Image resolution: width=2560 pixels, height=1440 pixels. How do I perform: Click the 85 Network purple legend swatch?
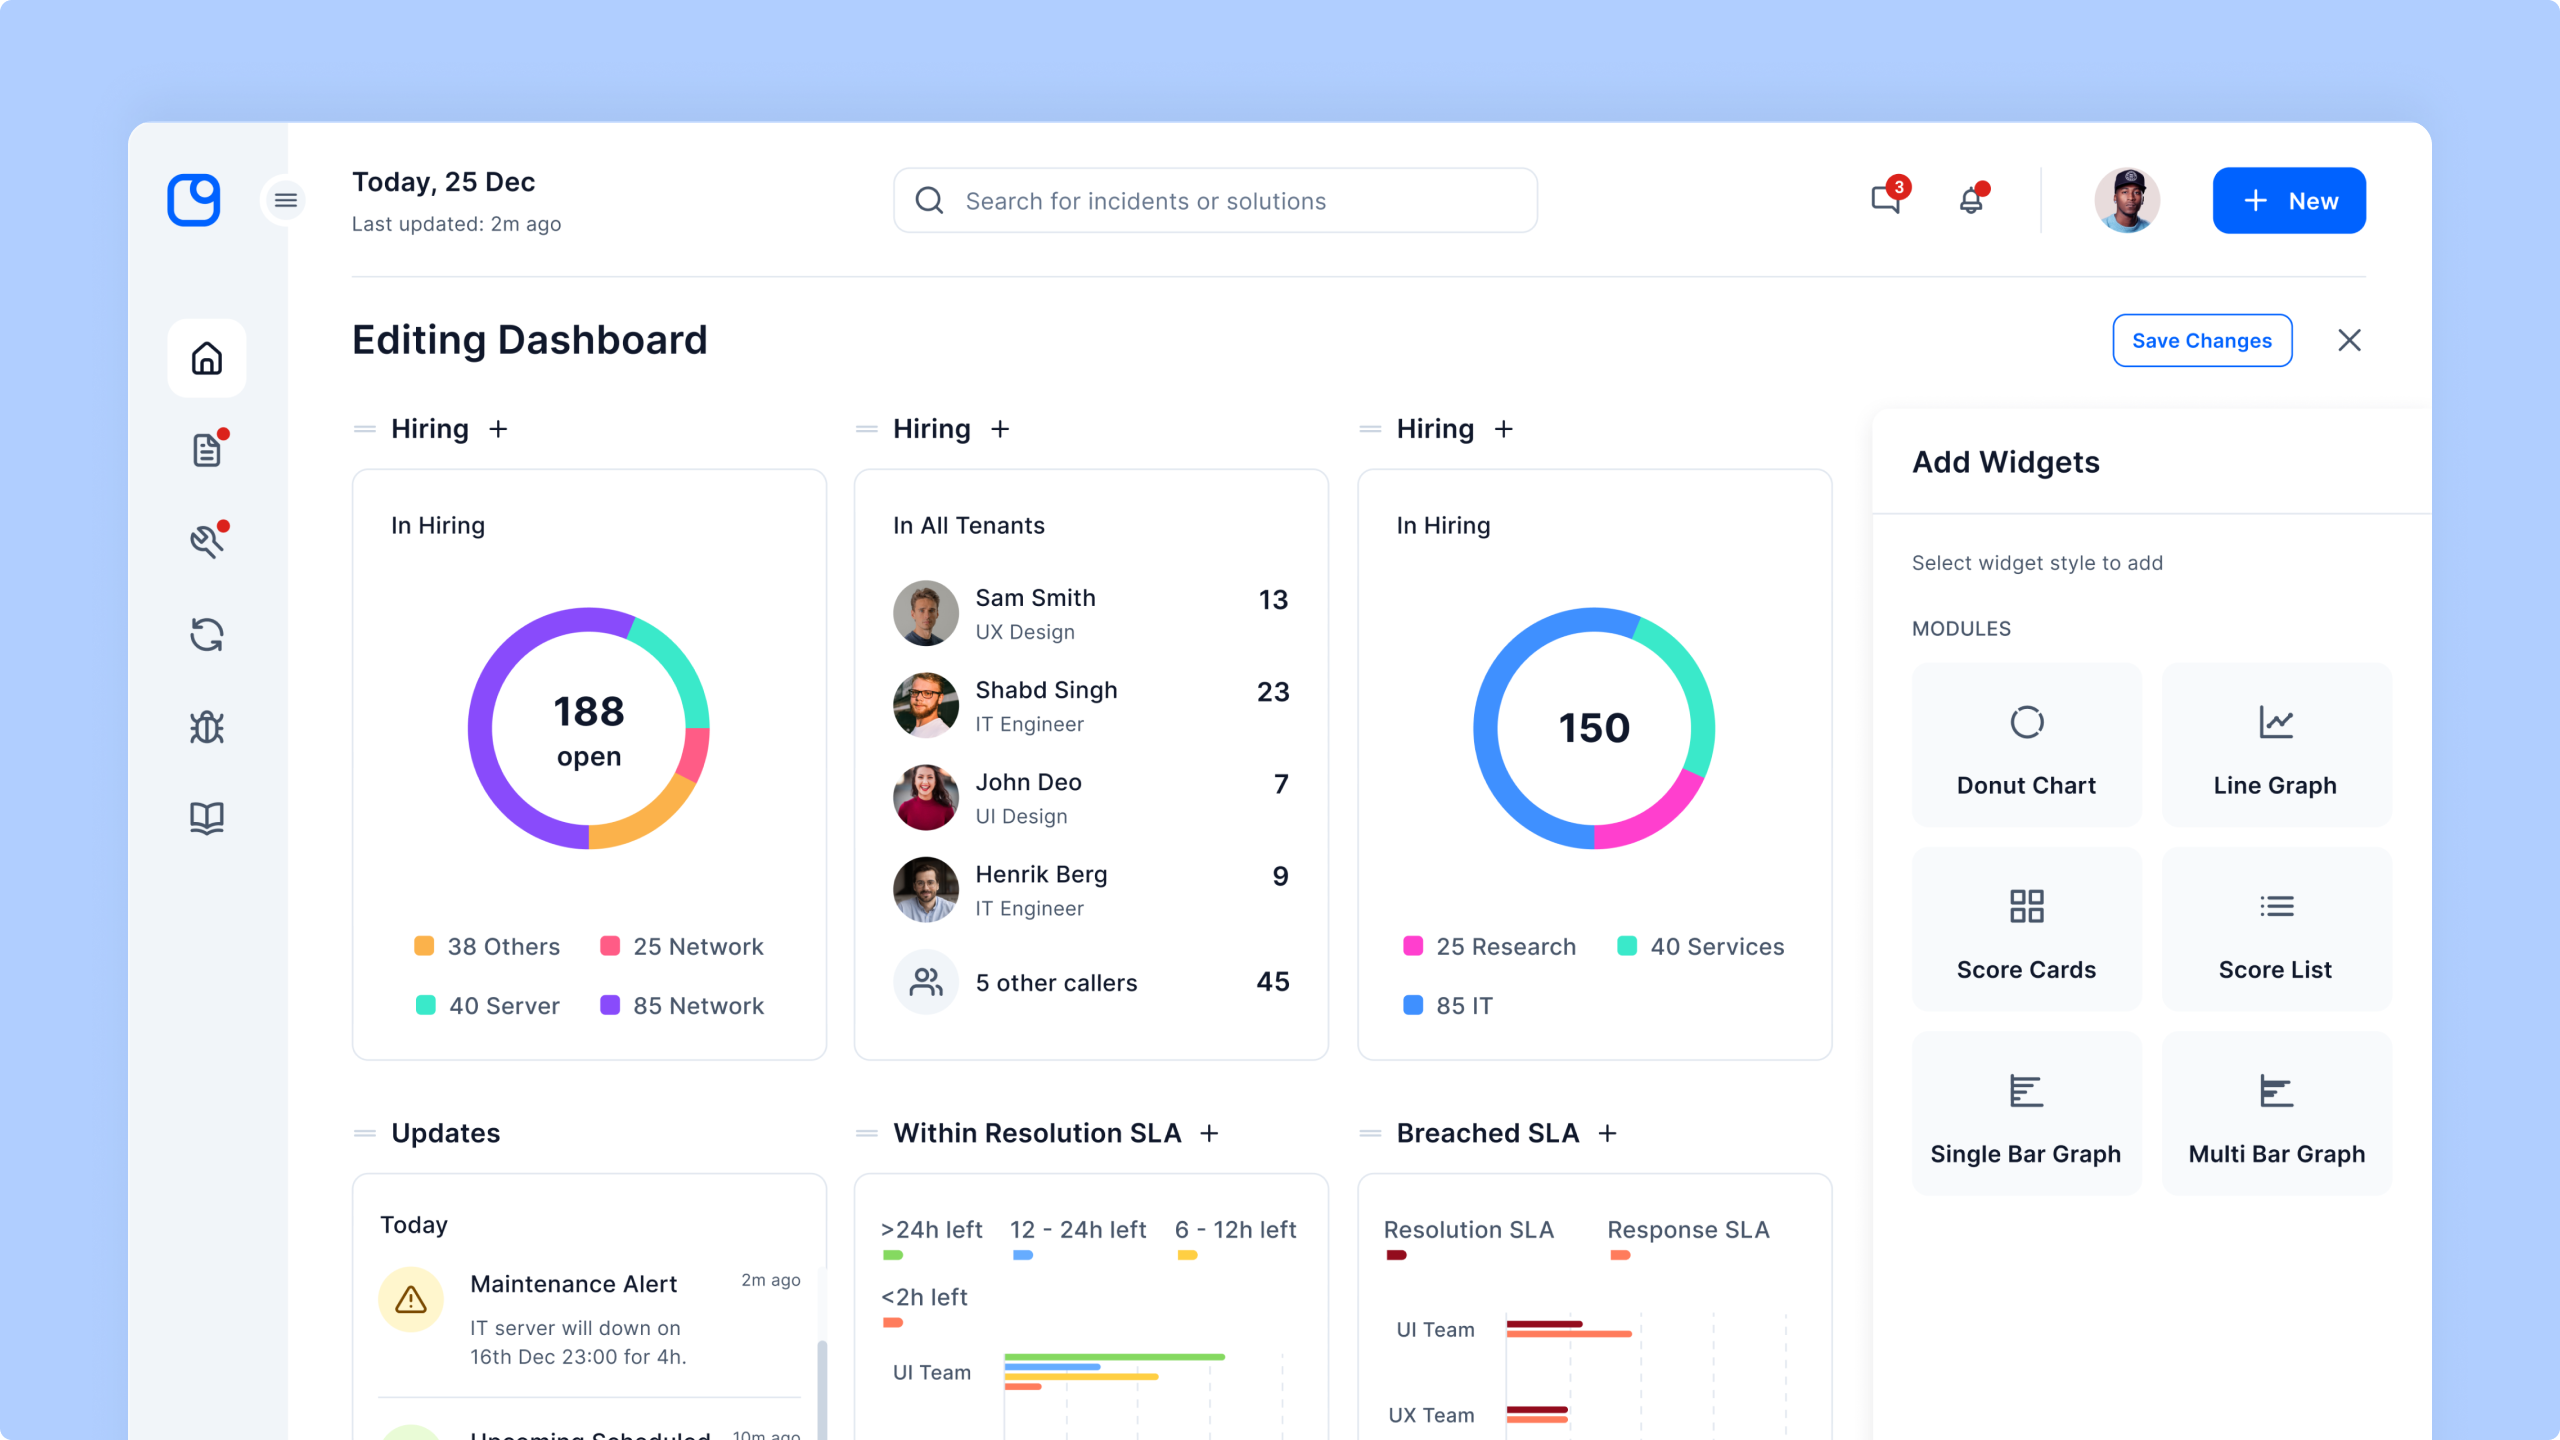[610, 1005]
